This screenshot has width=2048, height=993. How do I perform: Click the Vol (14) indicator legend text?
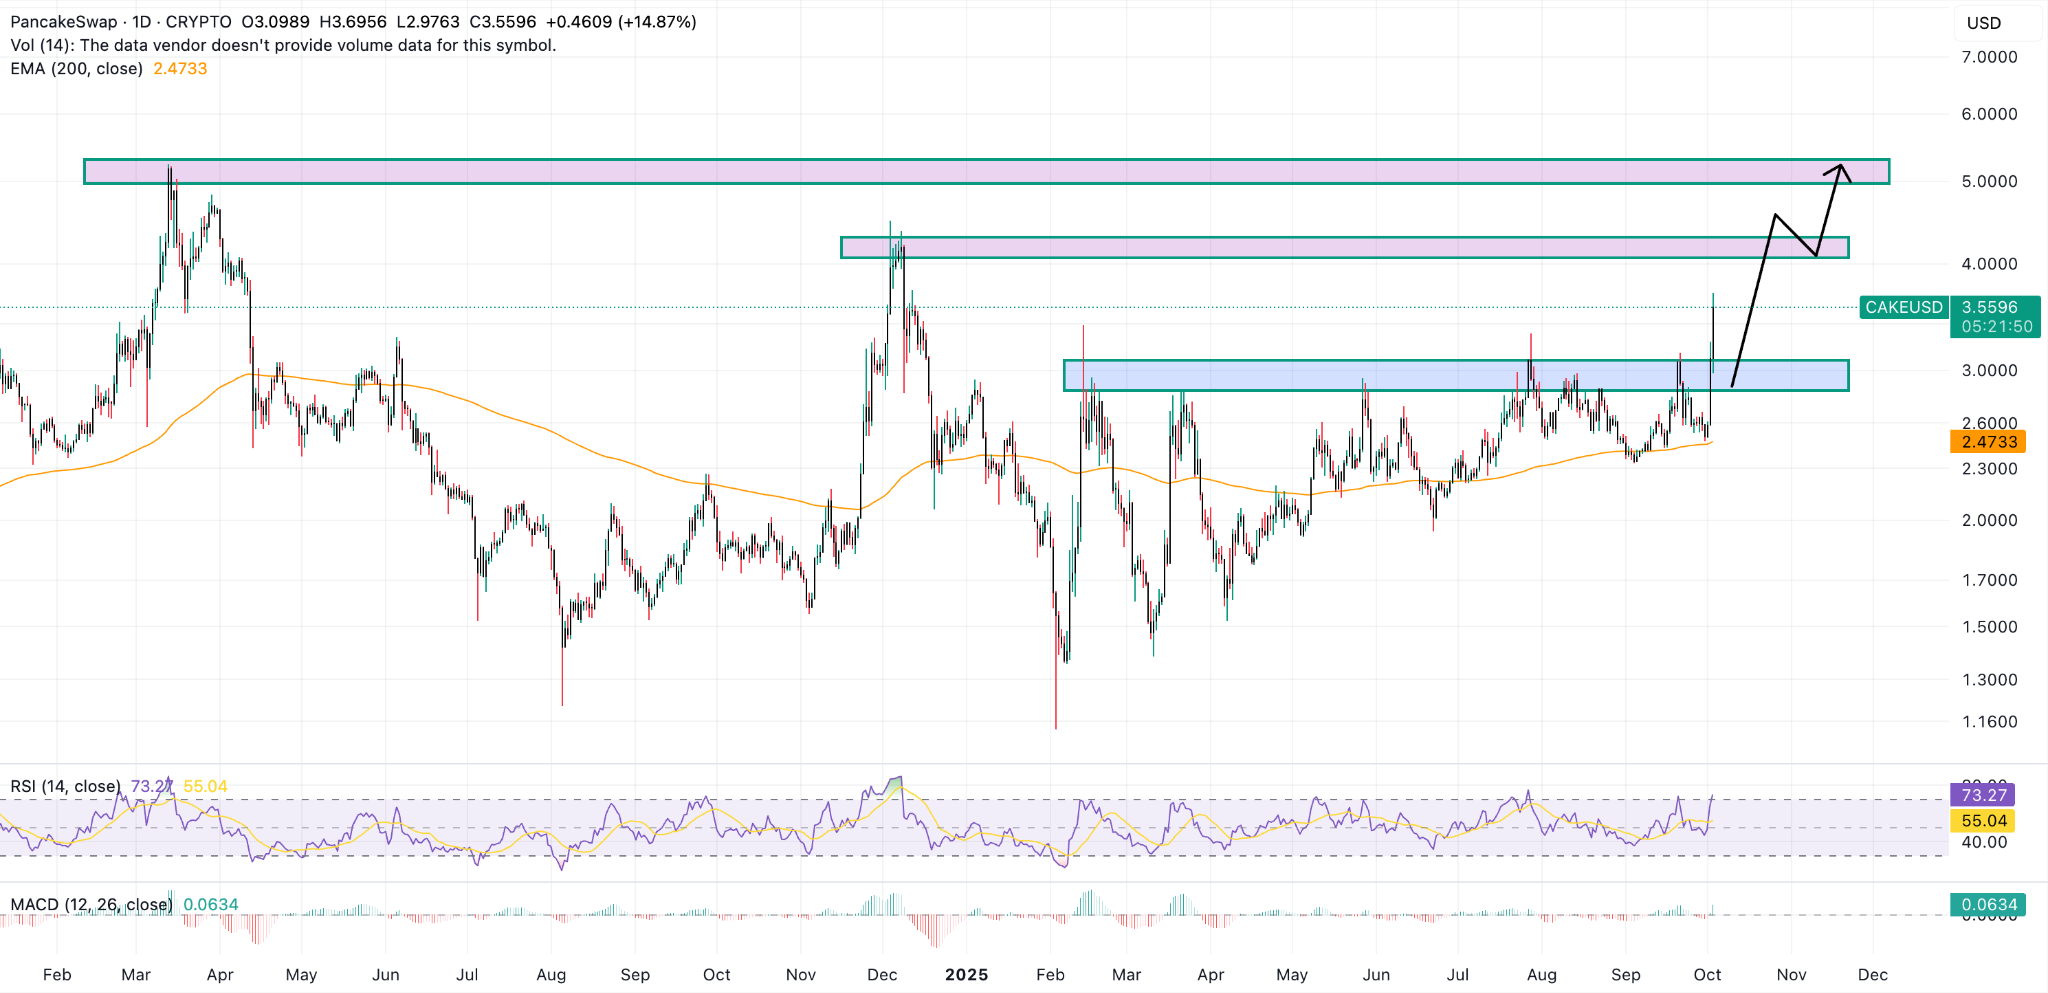coord(283,46)
